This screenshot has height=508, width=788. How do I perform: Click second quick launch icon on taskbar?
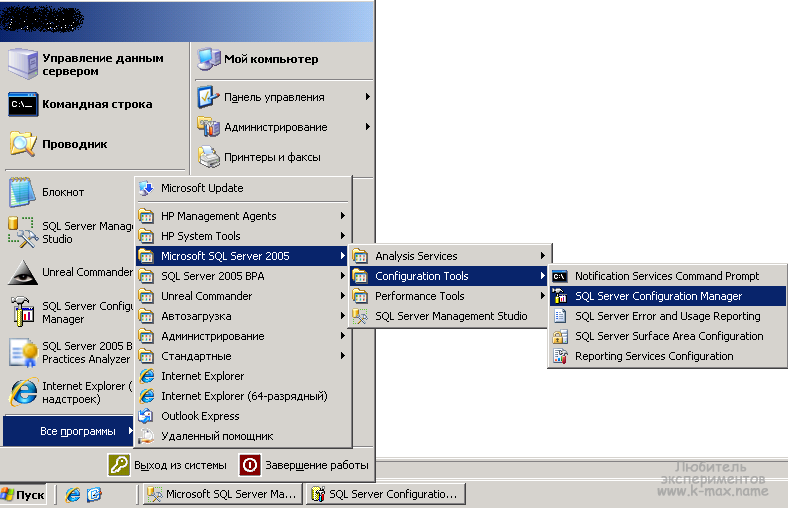coord(94,495)
